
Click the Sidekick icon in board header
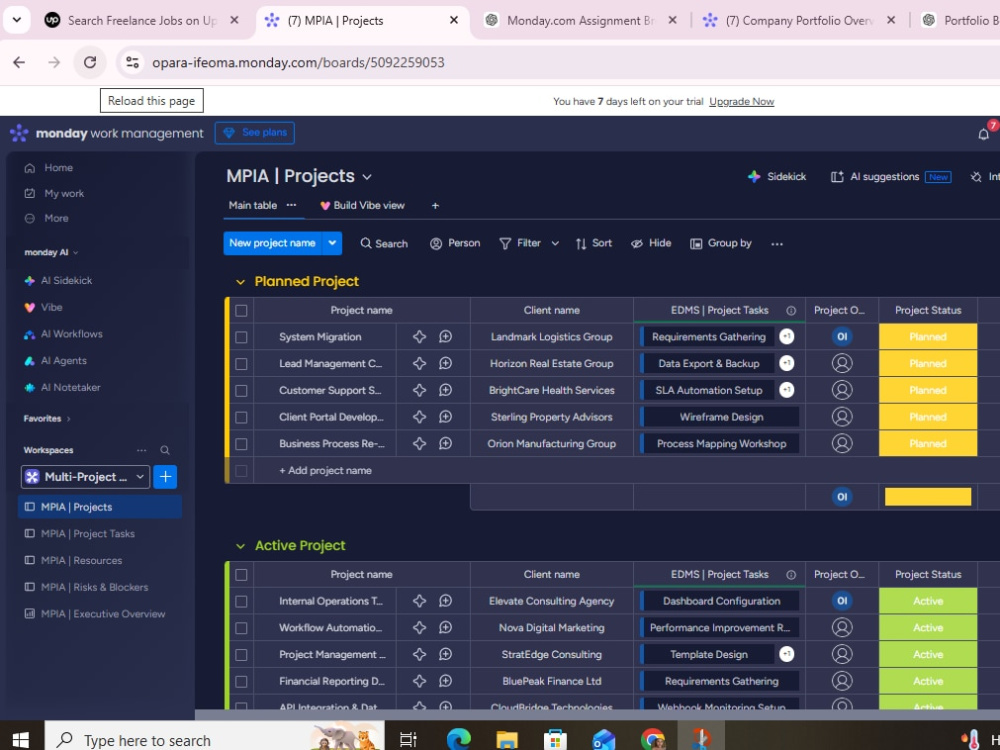pos(754,177)
